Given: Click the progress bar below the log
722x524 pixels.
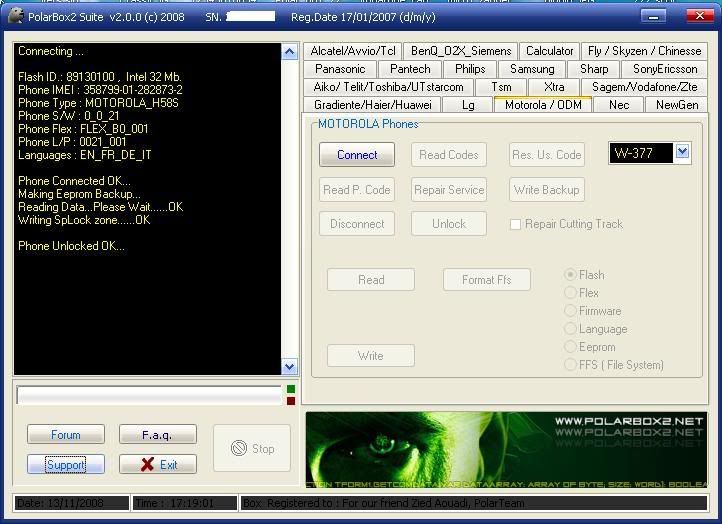Looking at the screenshot, I should click(149, 395).
